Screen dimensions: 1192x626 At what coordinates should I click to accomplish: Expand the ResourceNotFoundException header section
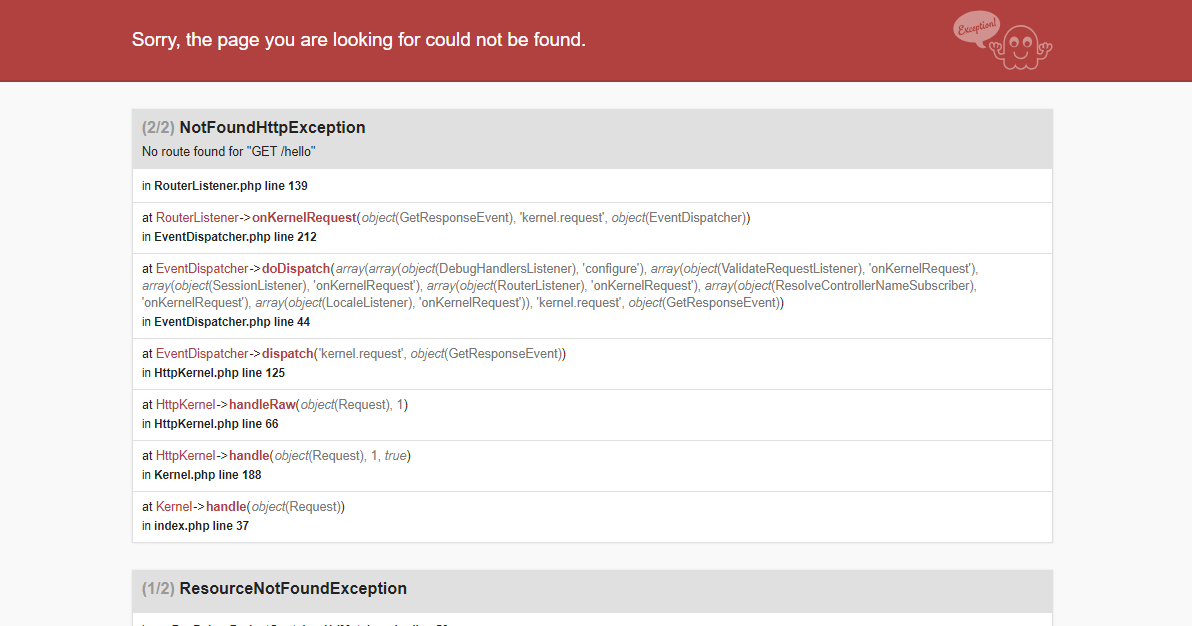coord(292,588)
